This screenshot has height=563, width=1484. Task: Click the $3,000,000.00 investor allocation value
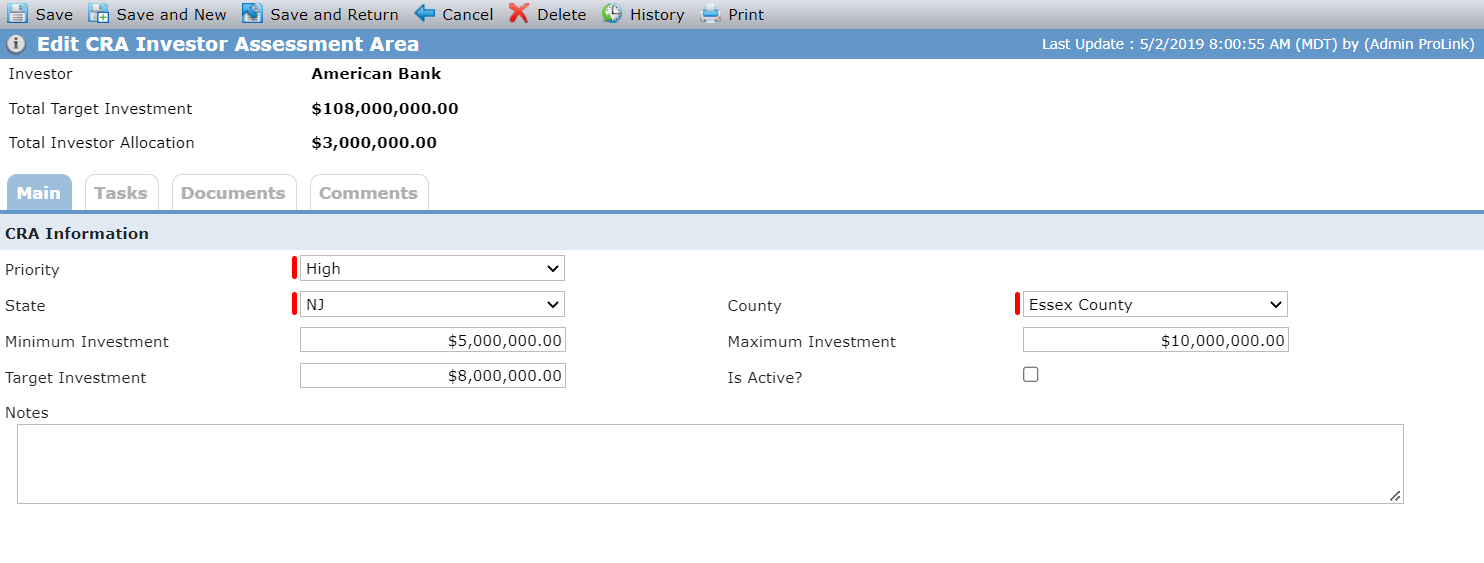click(x=374, y=143)
